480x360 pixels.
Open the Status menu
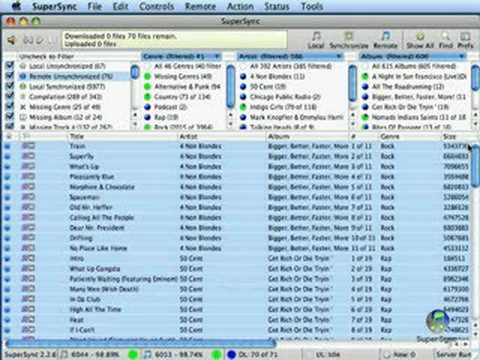click(x=276, y=6)
